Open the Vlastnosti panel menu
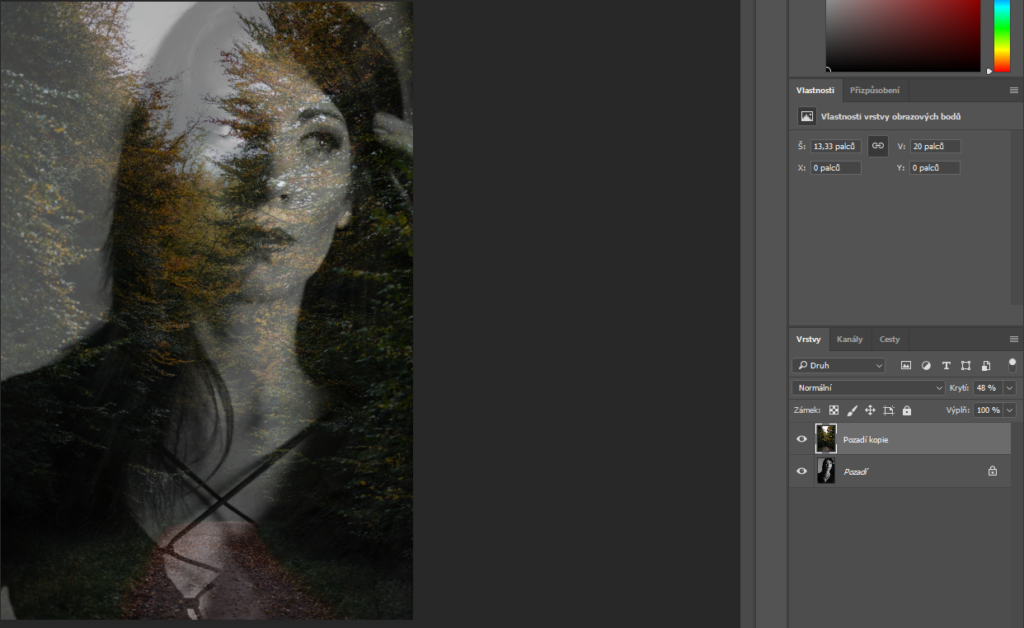Image resolution: width=1024 pixels, height=628 pixels. 1014,90
